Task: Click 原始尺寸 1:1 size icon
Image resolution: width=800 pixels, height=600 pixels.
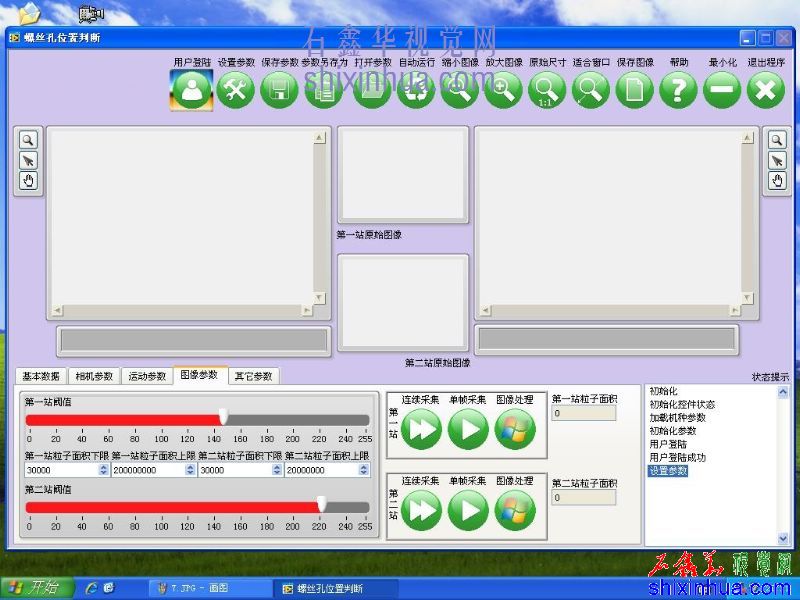Action: click(x=547, y=90)
